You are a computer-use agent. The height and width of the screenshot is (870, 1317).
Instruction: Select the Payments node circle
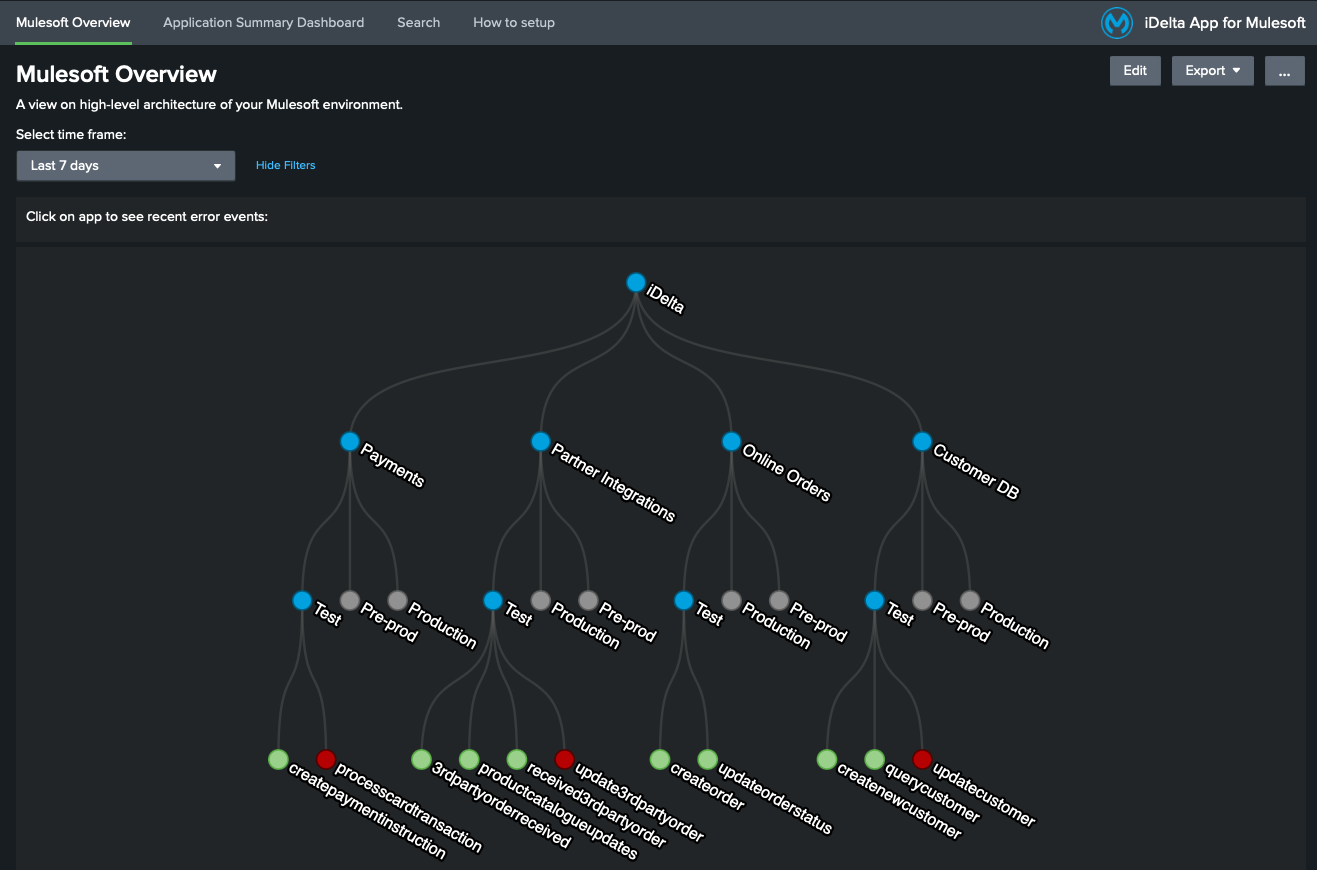click(349, 441)
